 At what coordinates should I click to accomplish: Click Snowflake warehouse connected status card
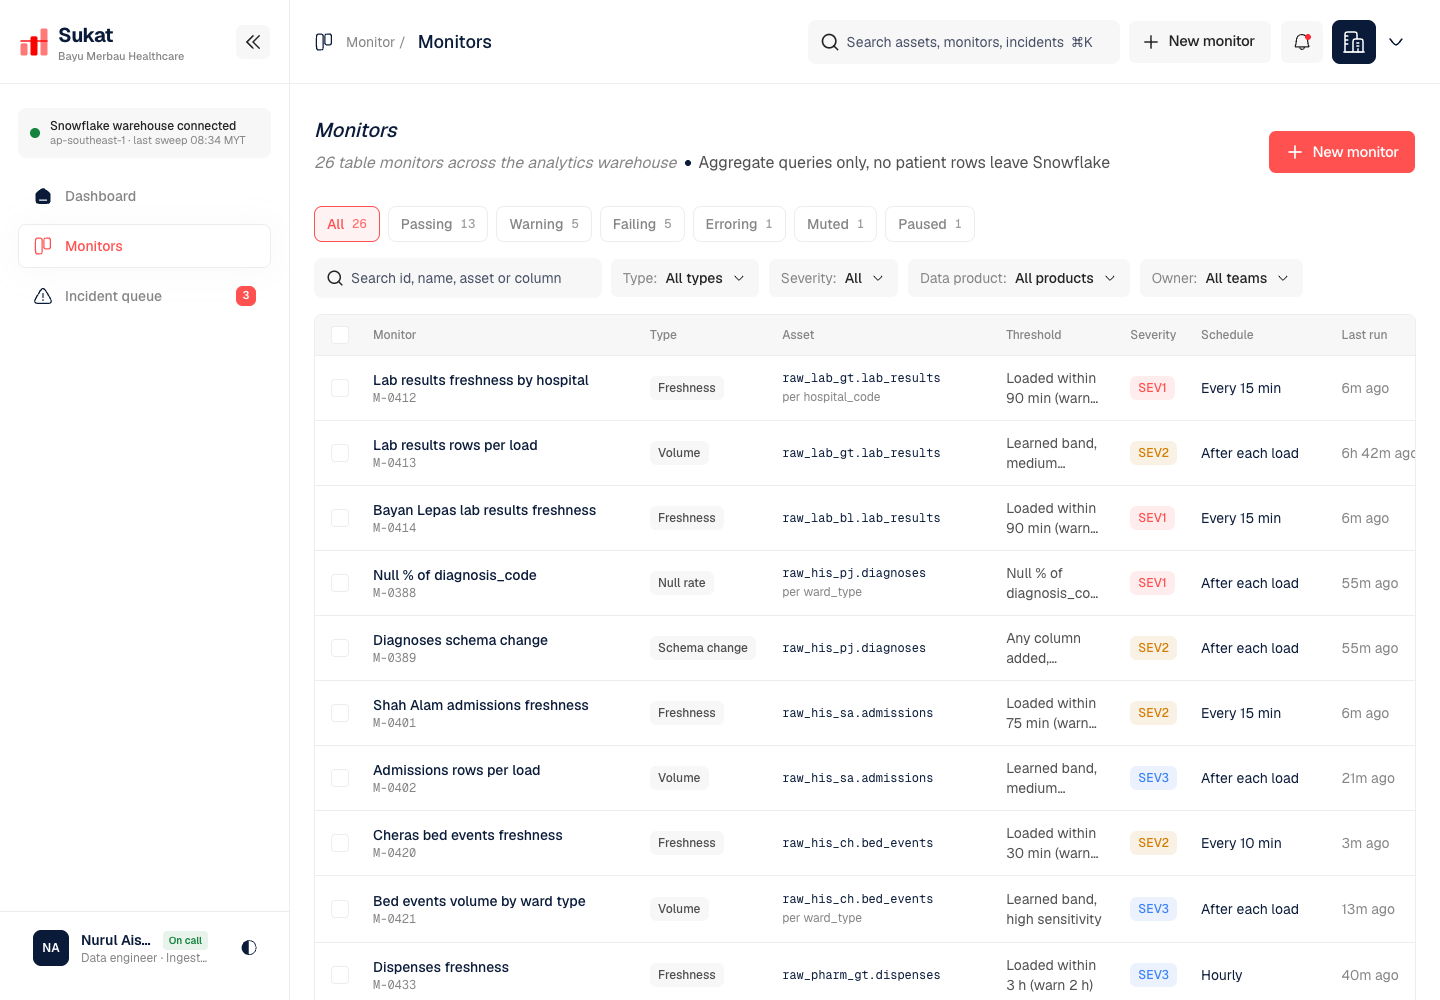[x=144, y=133]
